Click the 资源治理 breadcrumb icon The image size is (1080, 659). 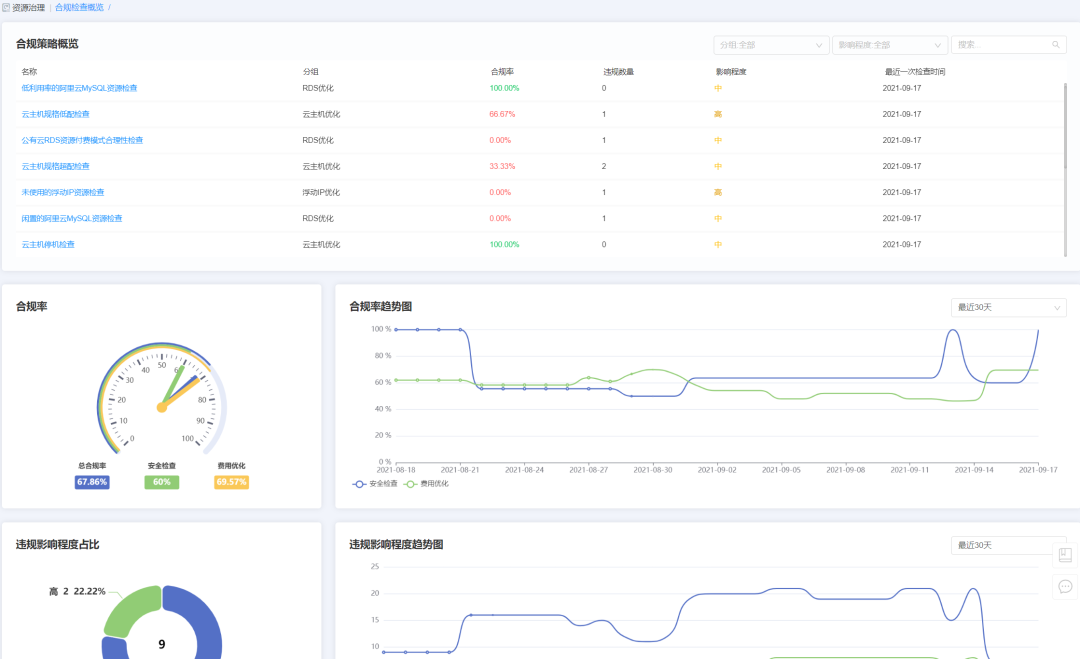[6, 8]
